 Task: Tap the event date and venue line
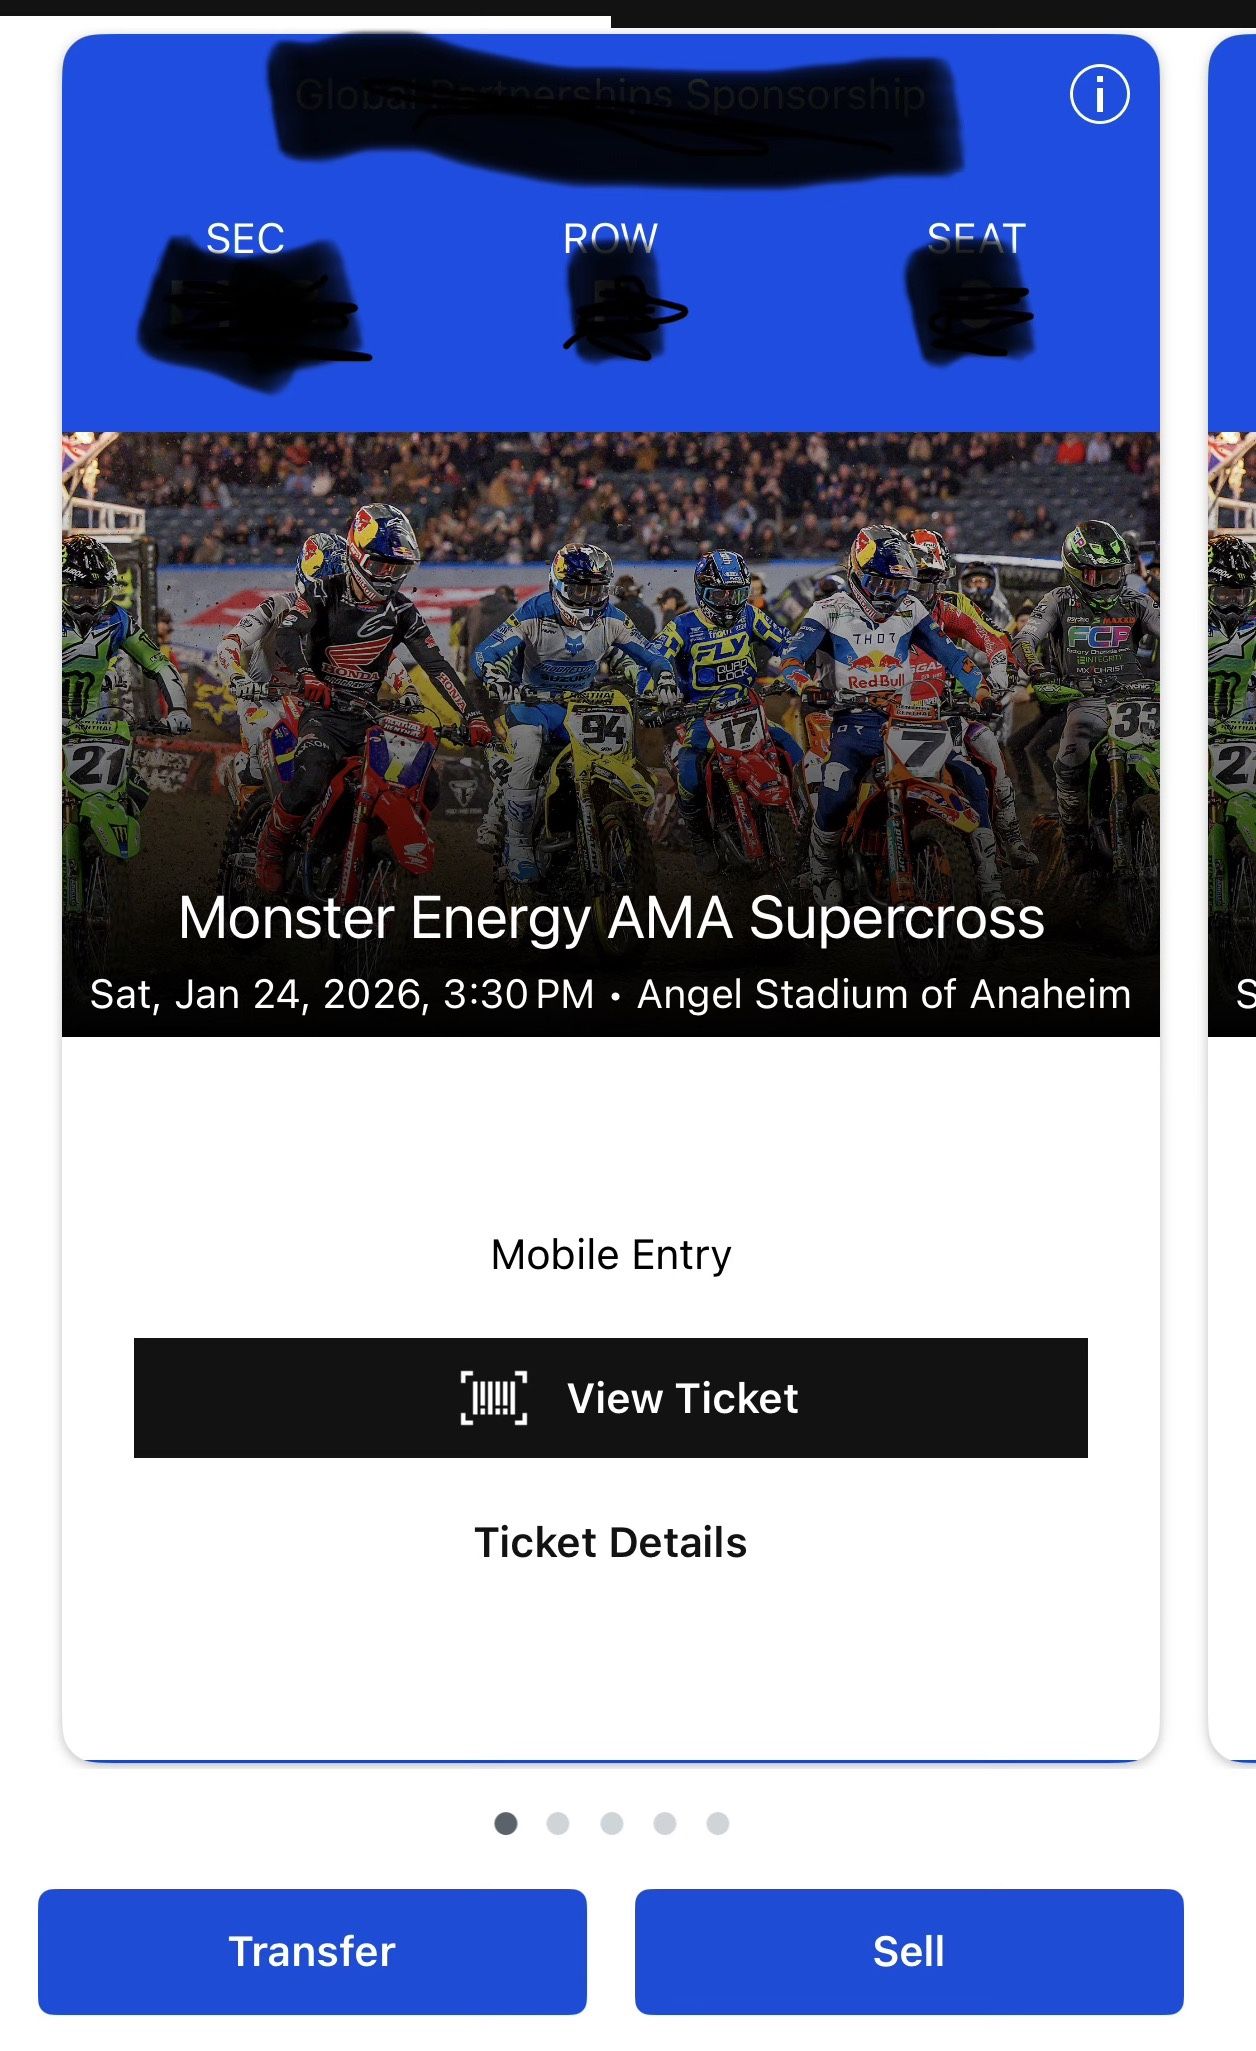point(610,995)
